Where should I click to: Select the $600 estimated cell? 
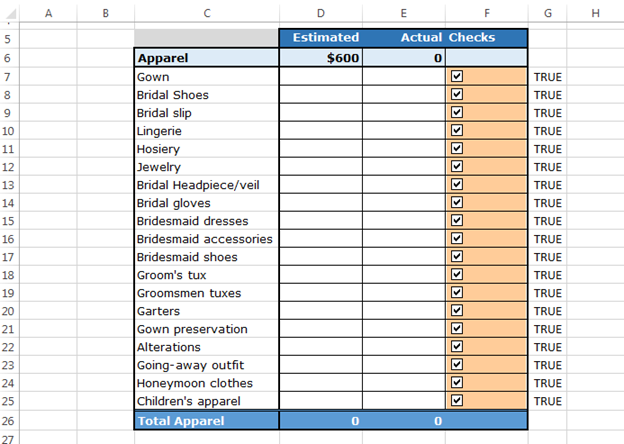click(321, 58)
